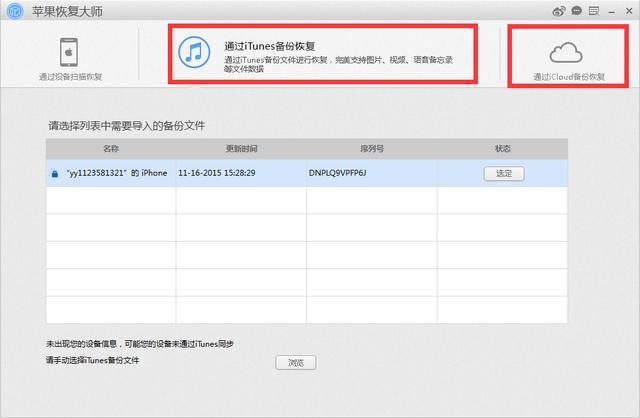Click the app logo beside 苹果恢复大师
This screenshot has width=640, height=418.
click(x=15, y=11)
